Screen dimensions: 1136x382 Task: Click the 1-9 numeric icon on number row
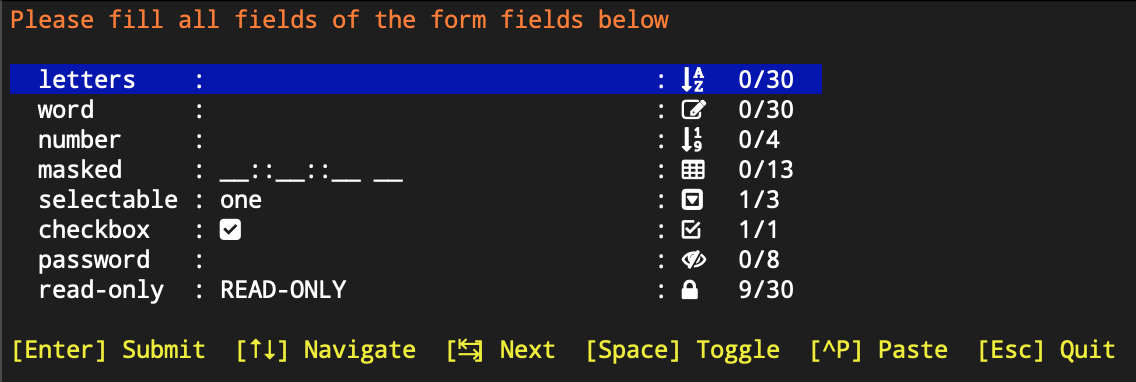click(693, 140)
